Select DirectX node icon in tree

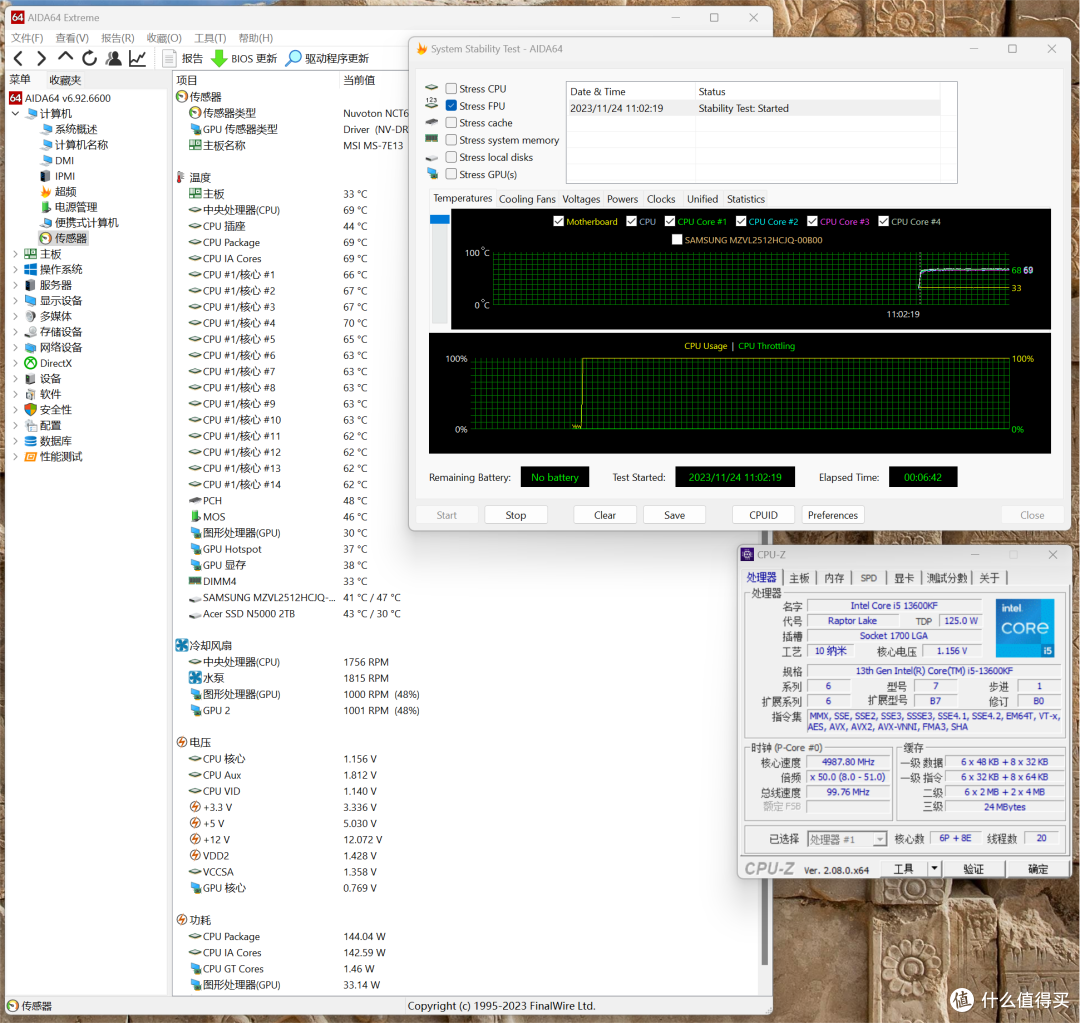(x=30, y=363)
